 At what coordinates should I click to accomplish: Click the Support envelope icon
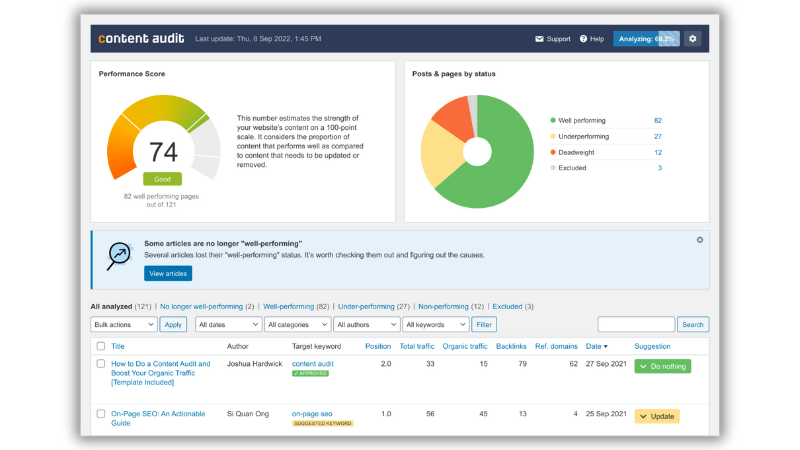click(539, 39)
